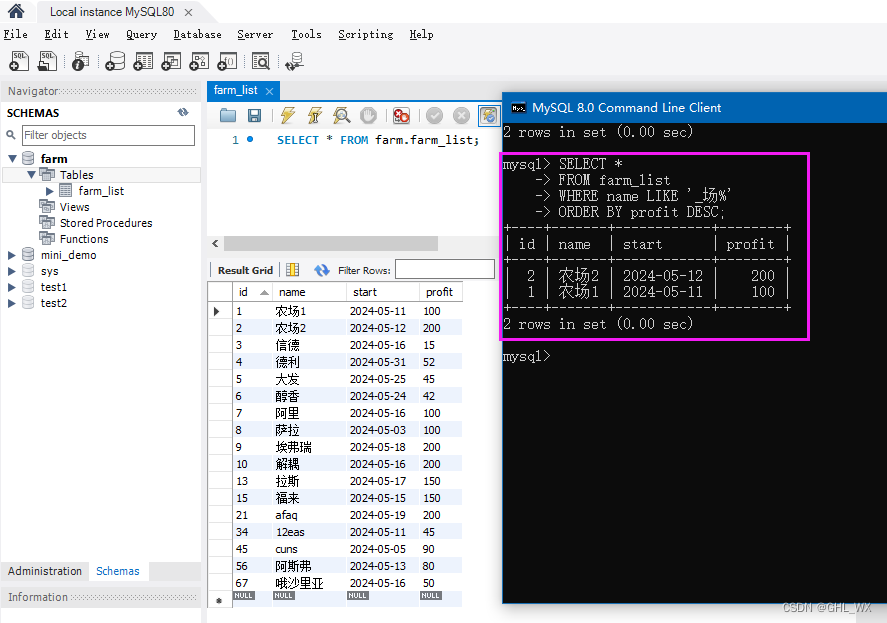
Task: Create new stored procedure icon
Action: (199, 61)
